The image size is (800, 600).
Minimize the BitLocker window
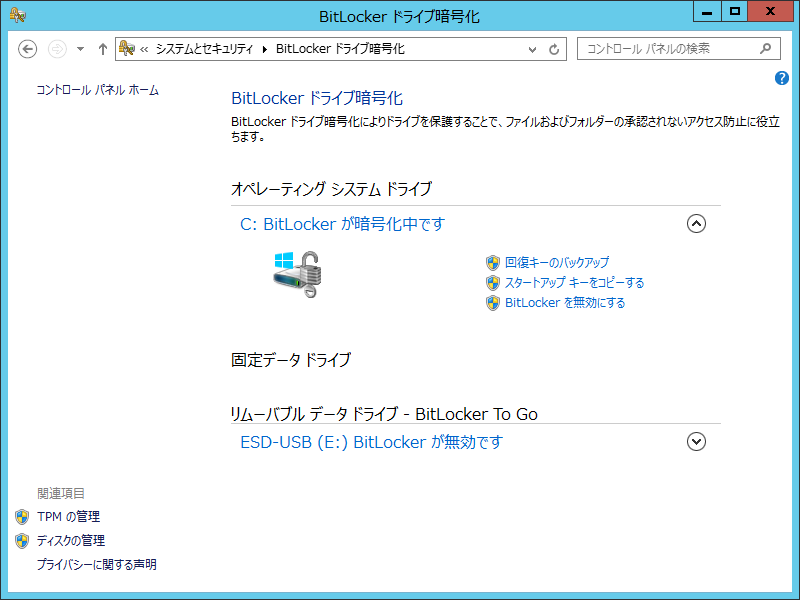[x=707, y=11]
